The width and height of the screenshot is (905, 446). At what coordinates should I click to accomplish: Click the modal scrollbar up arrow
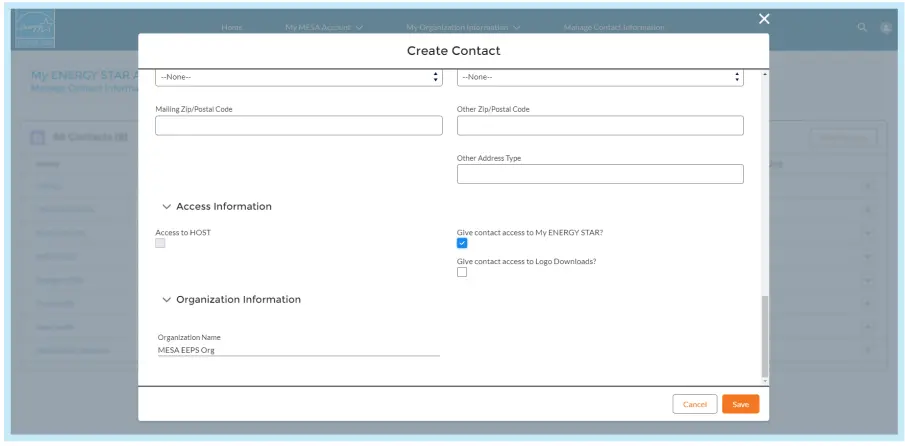(x=765, y=75)
